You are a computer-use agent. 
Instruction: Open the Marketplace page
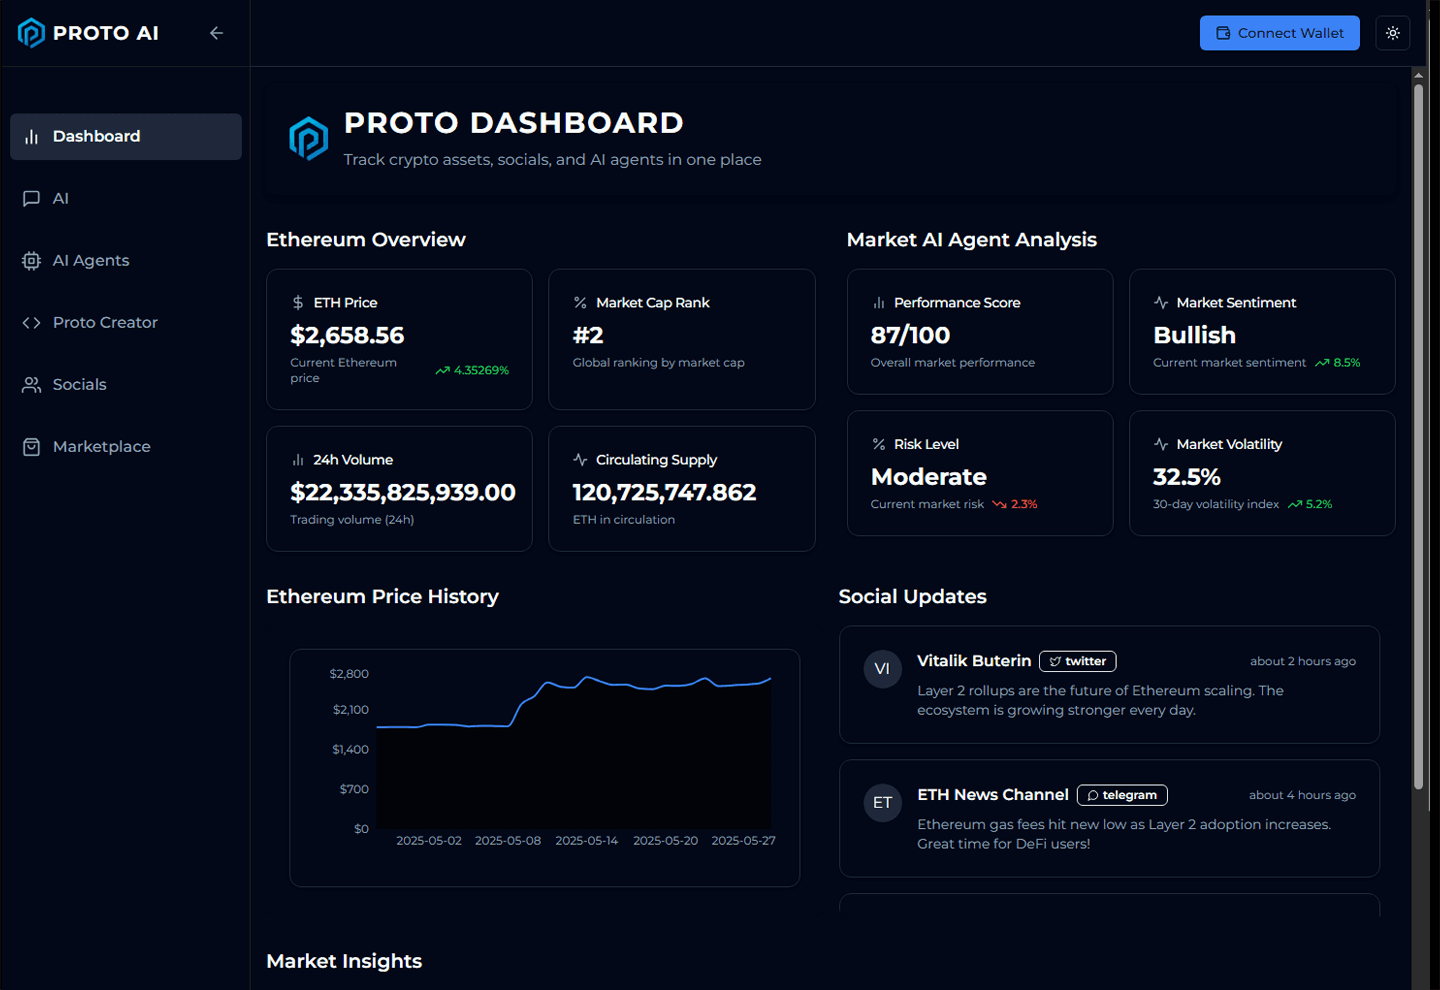[x=126, y=446]
